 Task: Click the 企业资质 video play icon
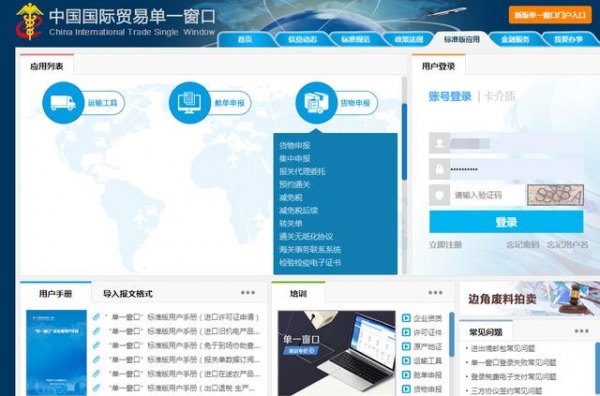(406, 318)
